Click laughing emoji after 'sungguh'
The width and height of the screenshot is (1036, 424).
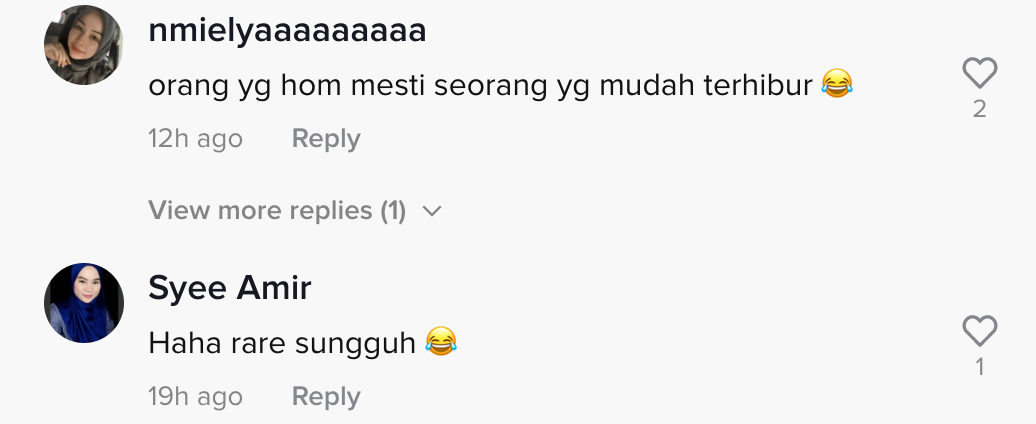(441, 344)
